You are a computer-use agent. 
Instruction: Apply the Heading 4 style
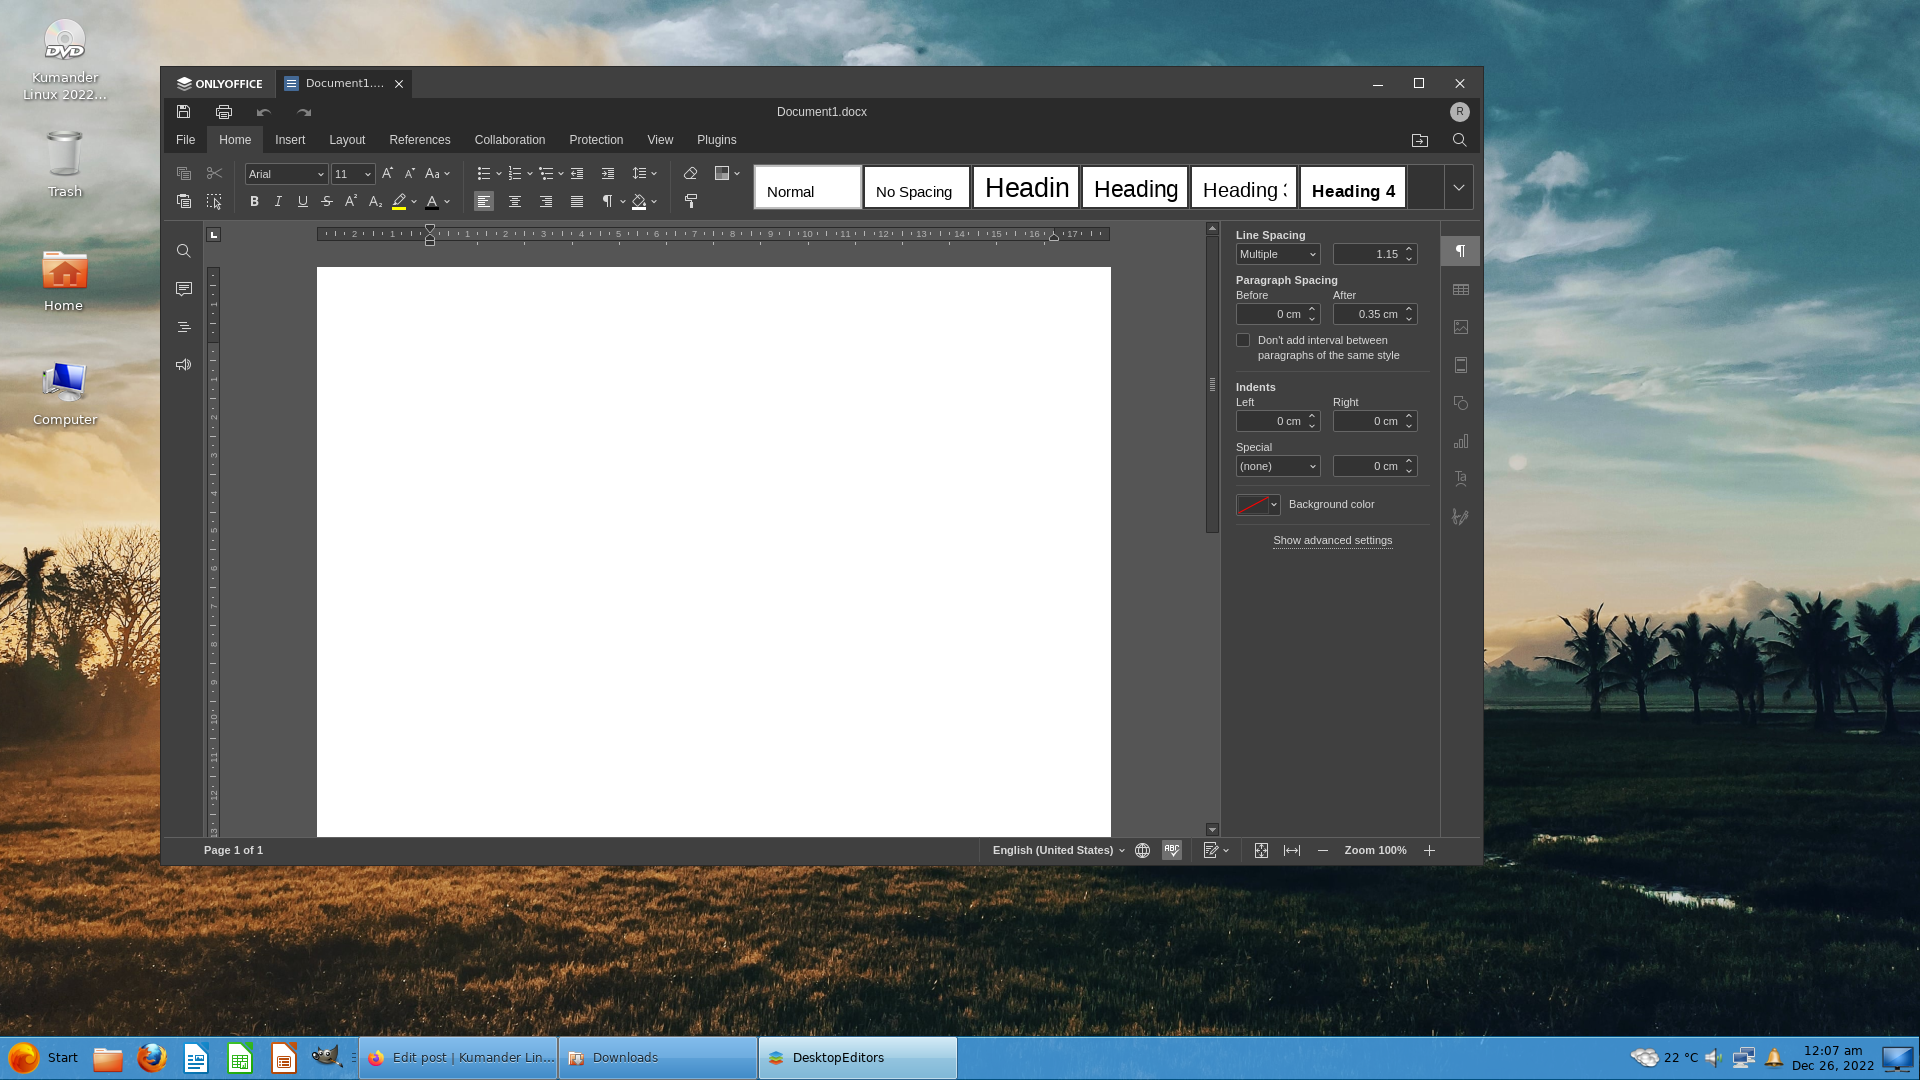tap(1353, 187)
